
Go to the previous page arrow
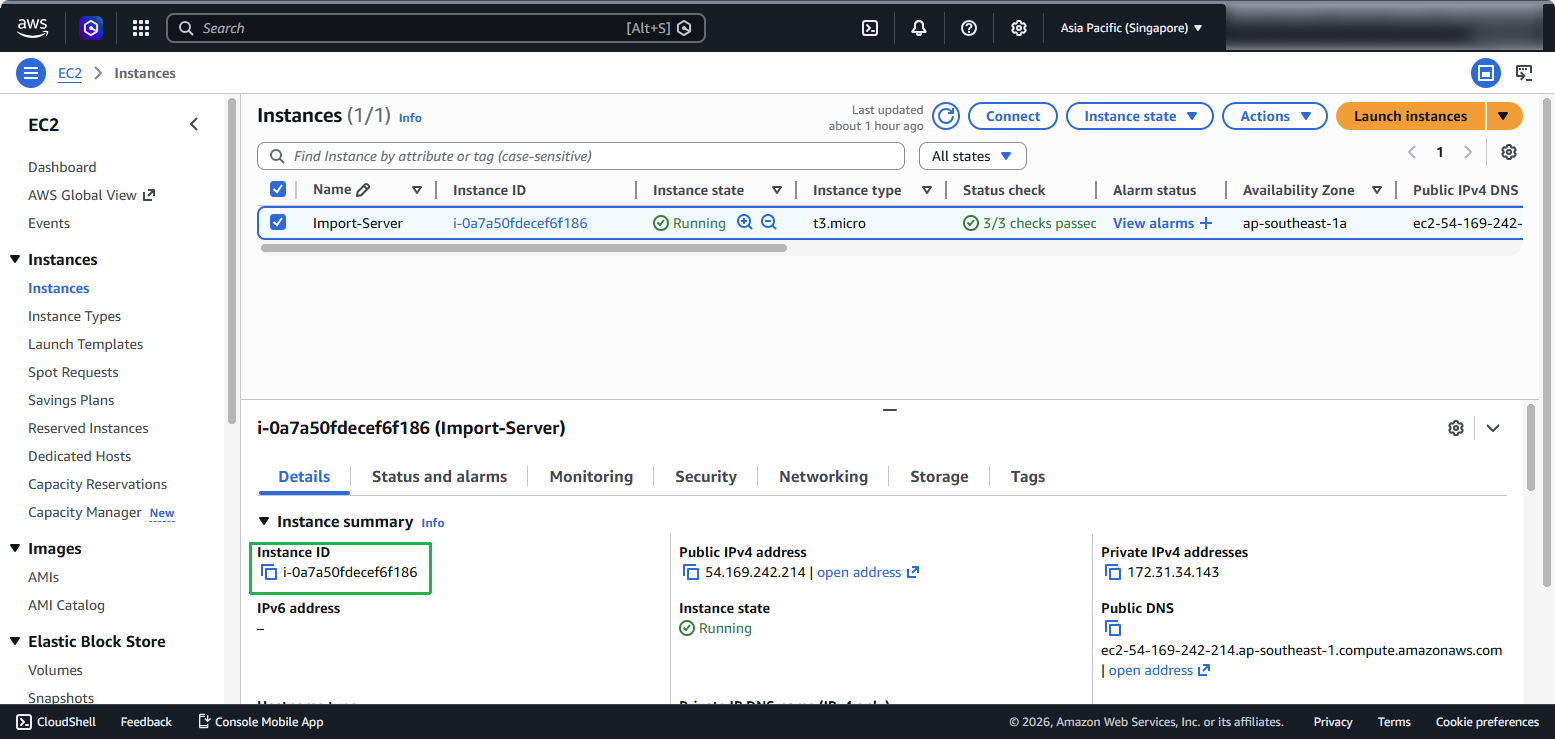click(x=1412, y=152)
